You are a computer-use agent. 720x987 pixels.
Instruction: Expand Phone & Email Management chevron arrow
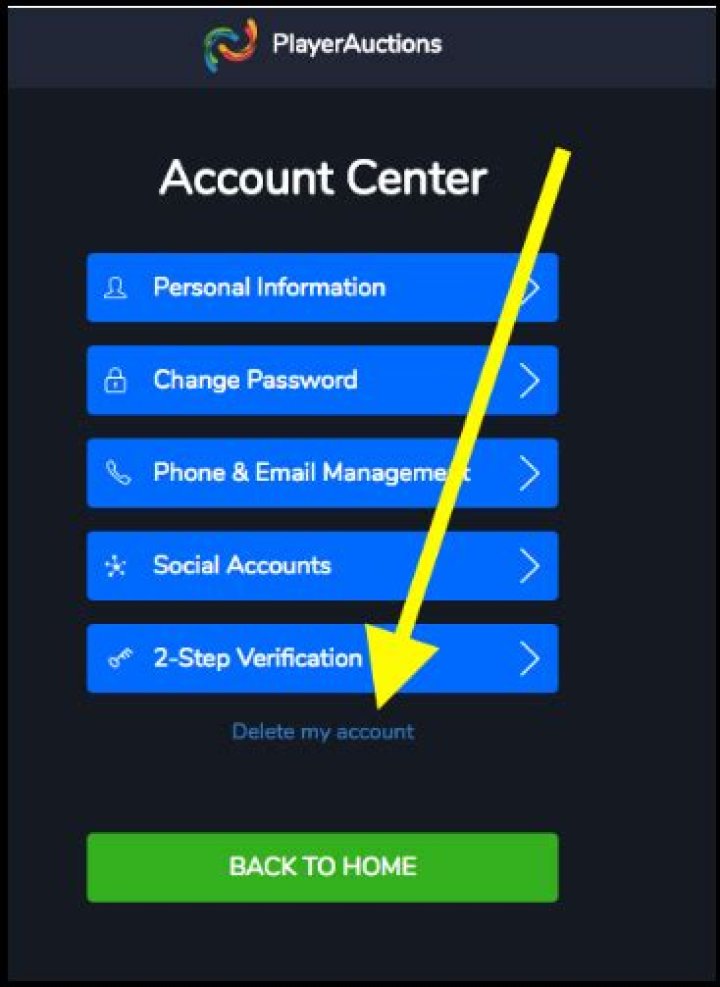[x=529, y=473]
